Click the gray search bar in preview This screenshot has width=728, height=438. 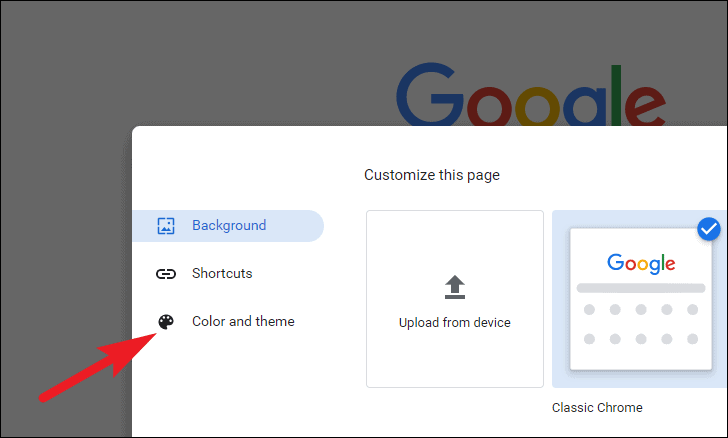(641, 288)
